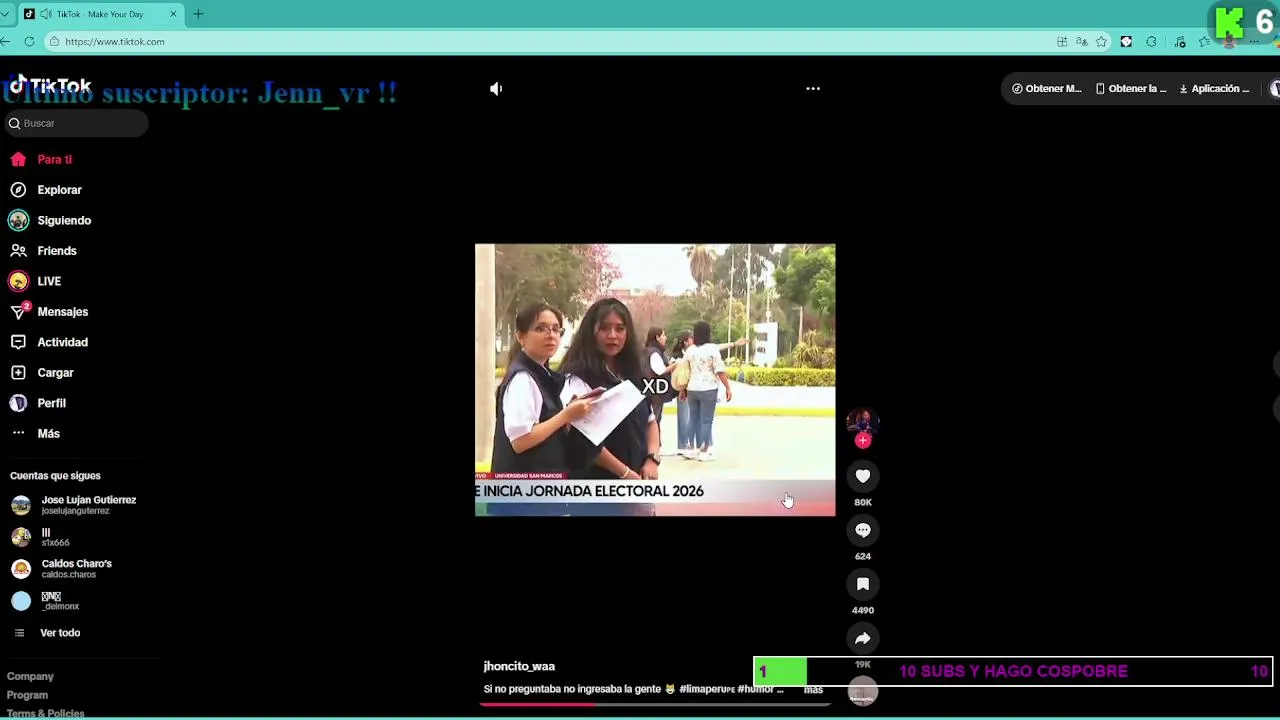Viewport: 1280px width, 720px height.
Task: Click the browser back arrow
Action: (x=6, y=41)
